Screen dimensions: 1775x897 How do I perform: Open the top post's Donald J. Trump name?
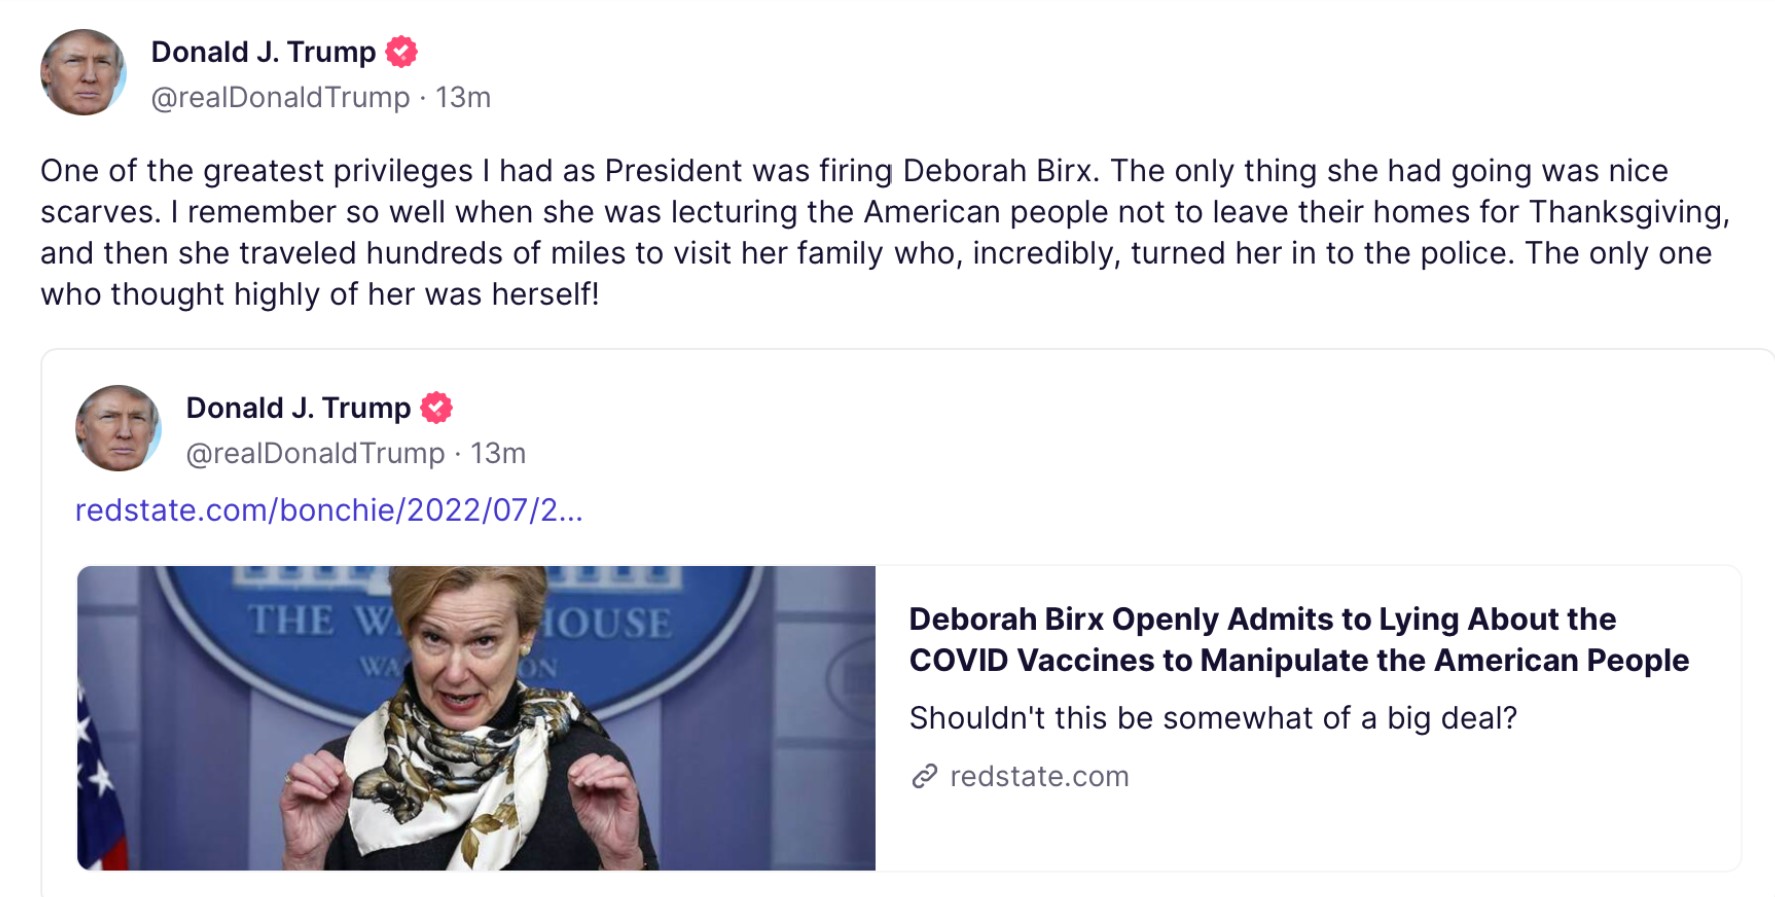click(263, 52)
